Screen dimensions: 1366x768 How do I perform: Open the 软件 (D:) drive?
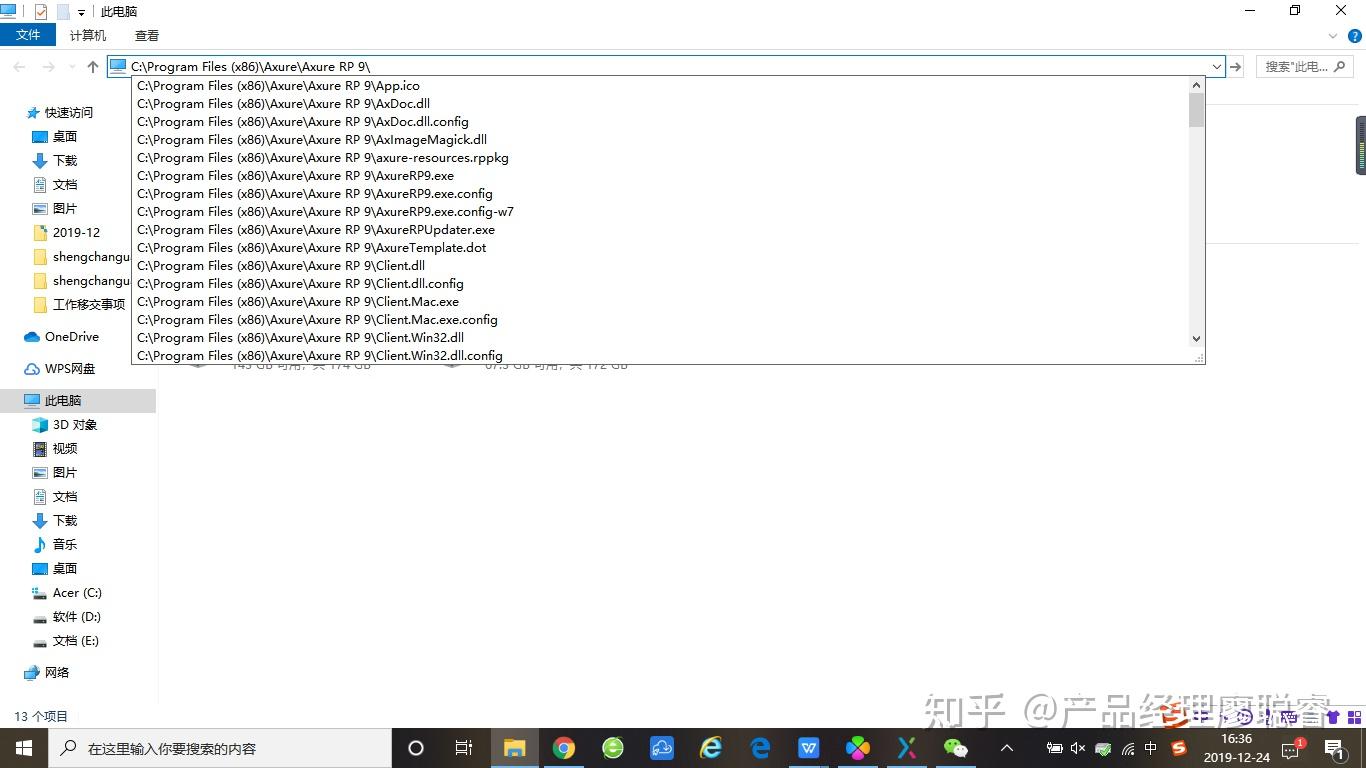tap(77, 617)
